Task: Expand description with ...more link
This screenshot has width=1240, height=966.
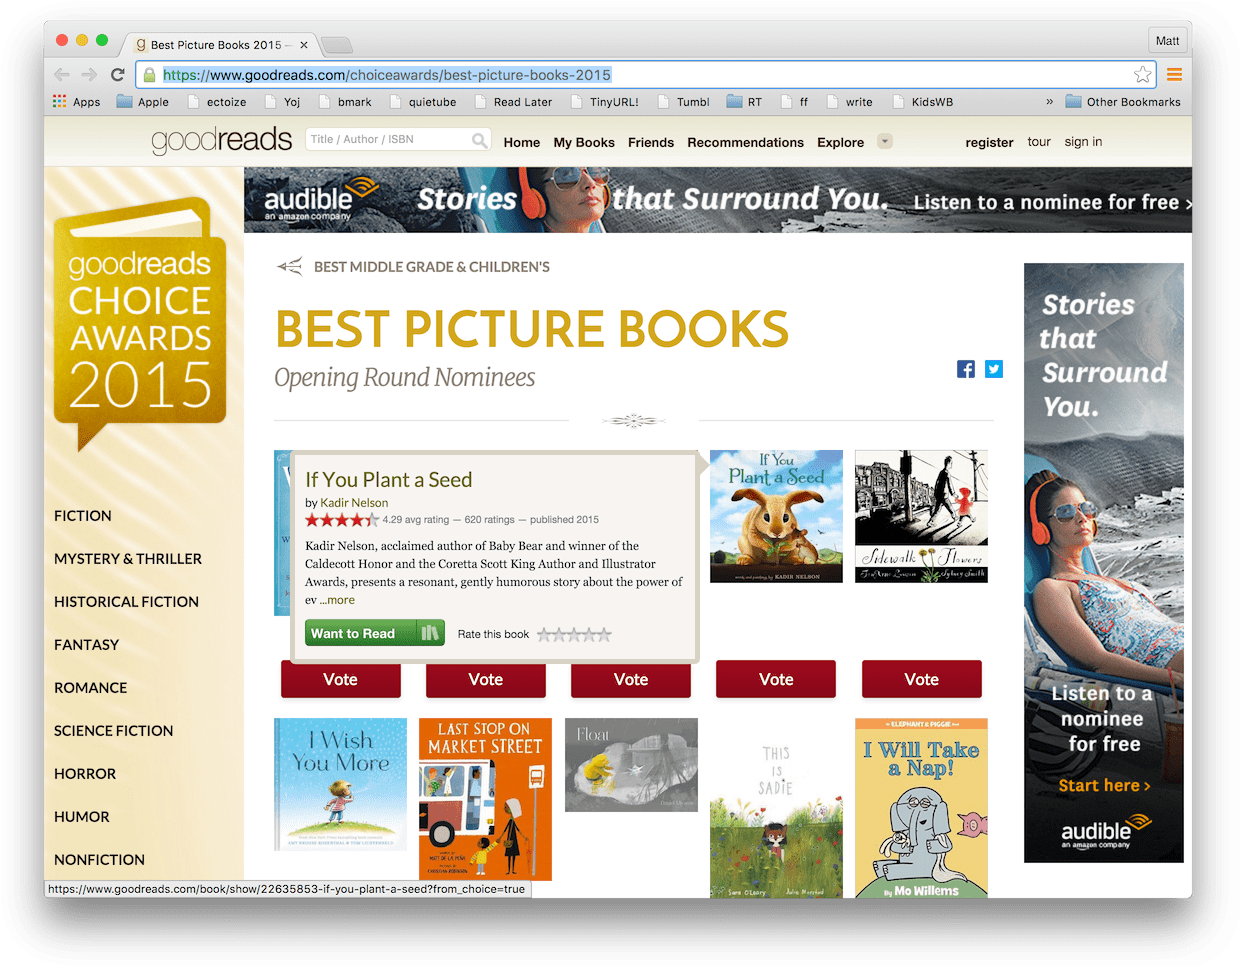Action: point(337,600)
